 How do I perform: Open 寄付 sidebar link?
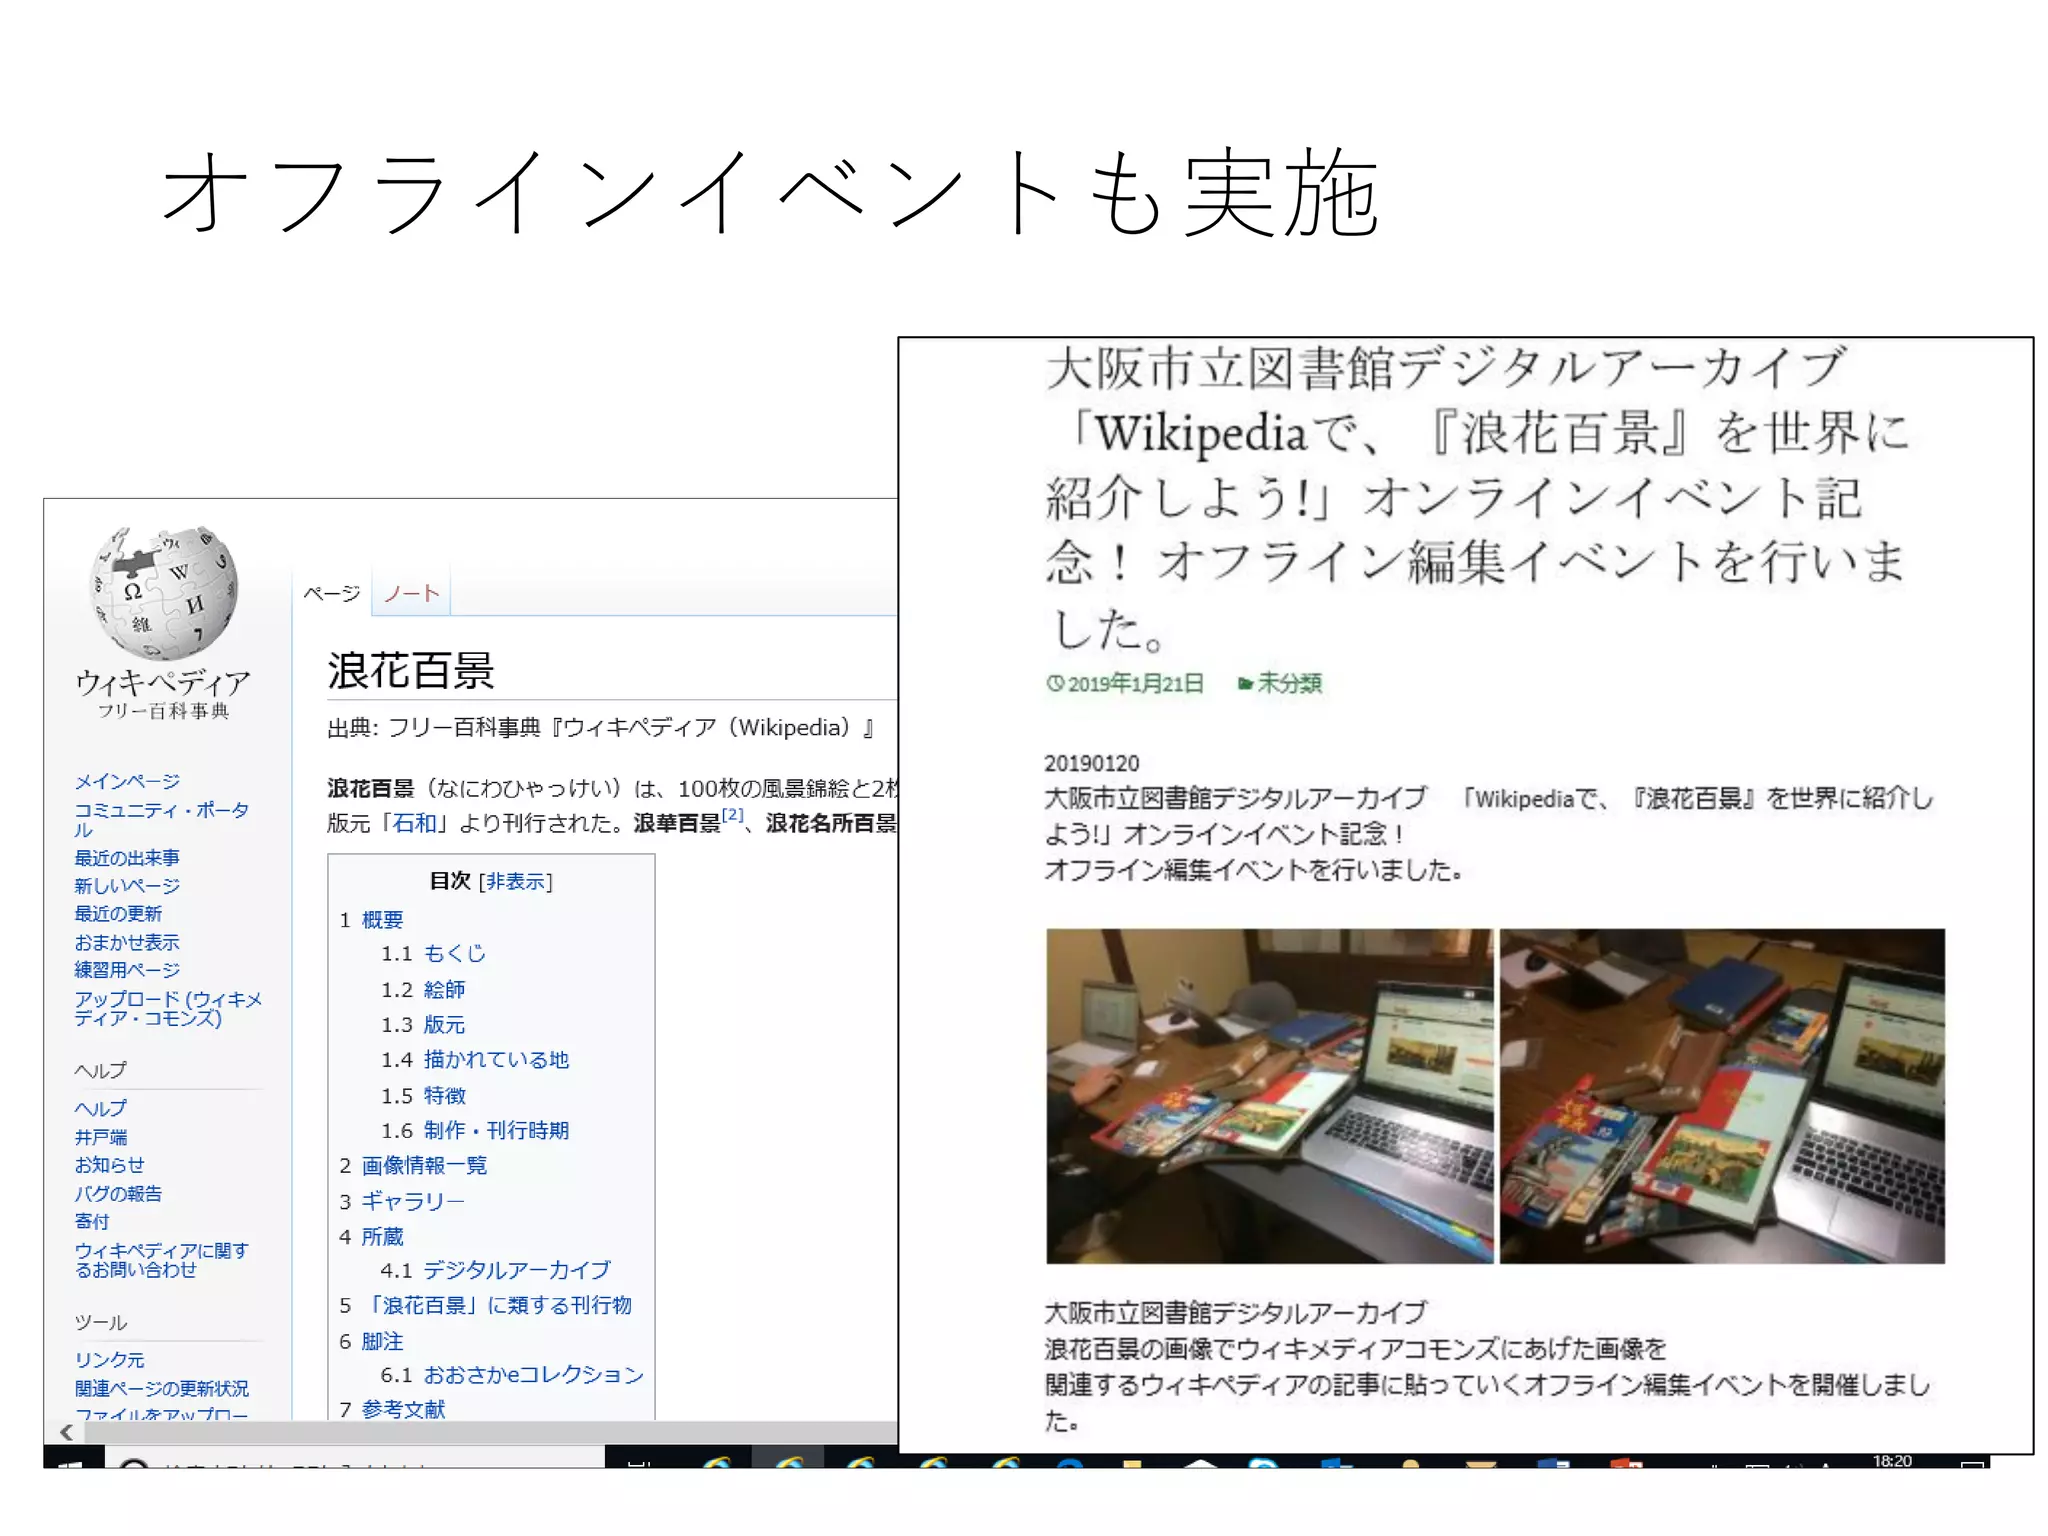click(x=92, y=1221)
